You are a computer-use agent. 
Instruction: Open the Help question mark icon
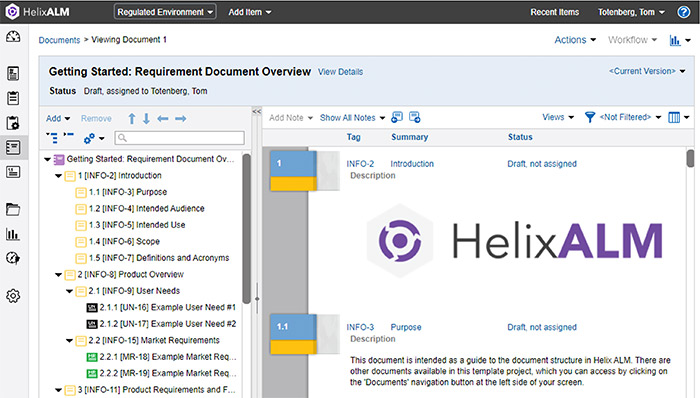click(683, 12)
